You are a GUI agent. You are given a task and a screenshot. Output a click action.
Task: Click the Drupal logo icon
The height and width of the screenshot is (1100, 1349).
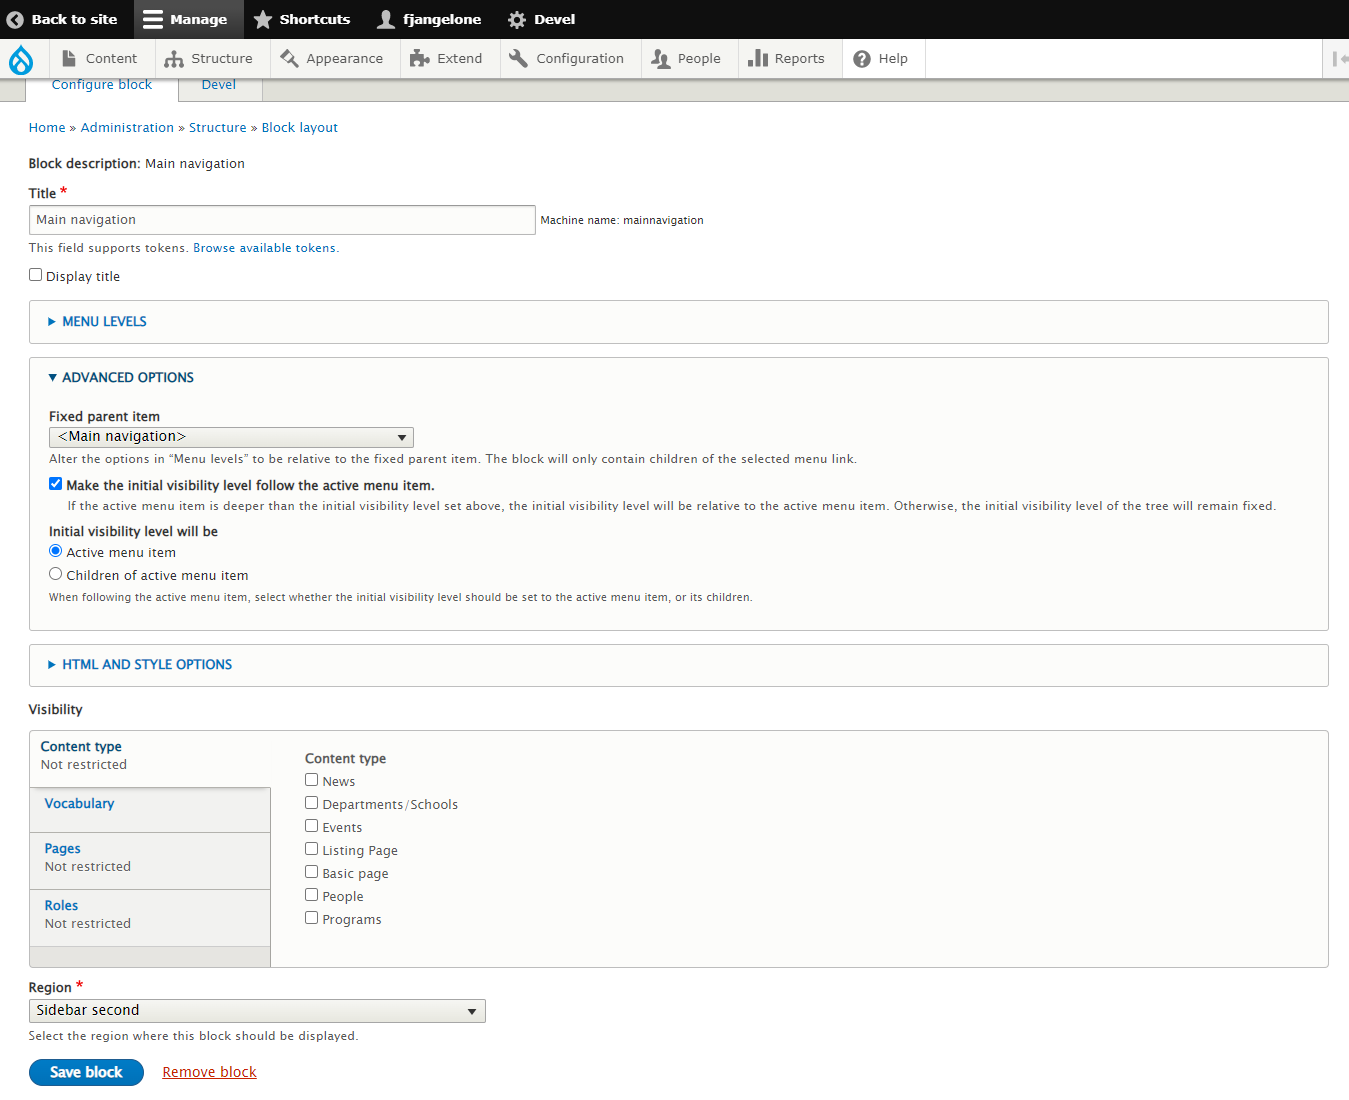click(x=21, y=59)
